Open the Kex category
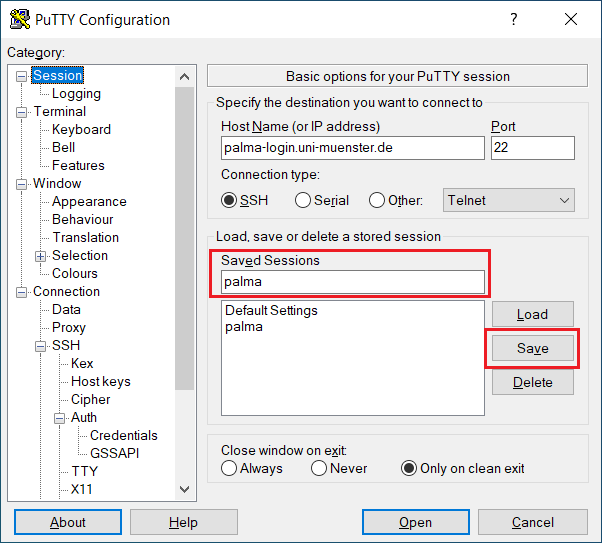The height and width of the screenshot is (545, 604). 82,364
